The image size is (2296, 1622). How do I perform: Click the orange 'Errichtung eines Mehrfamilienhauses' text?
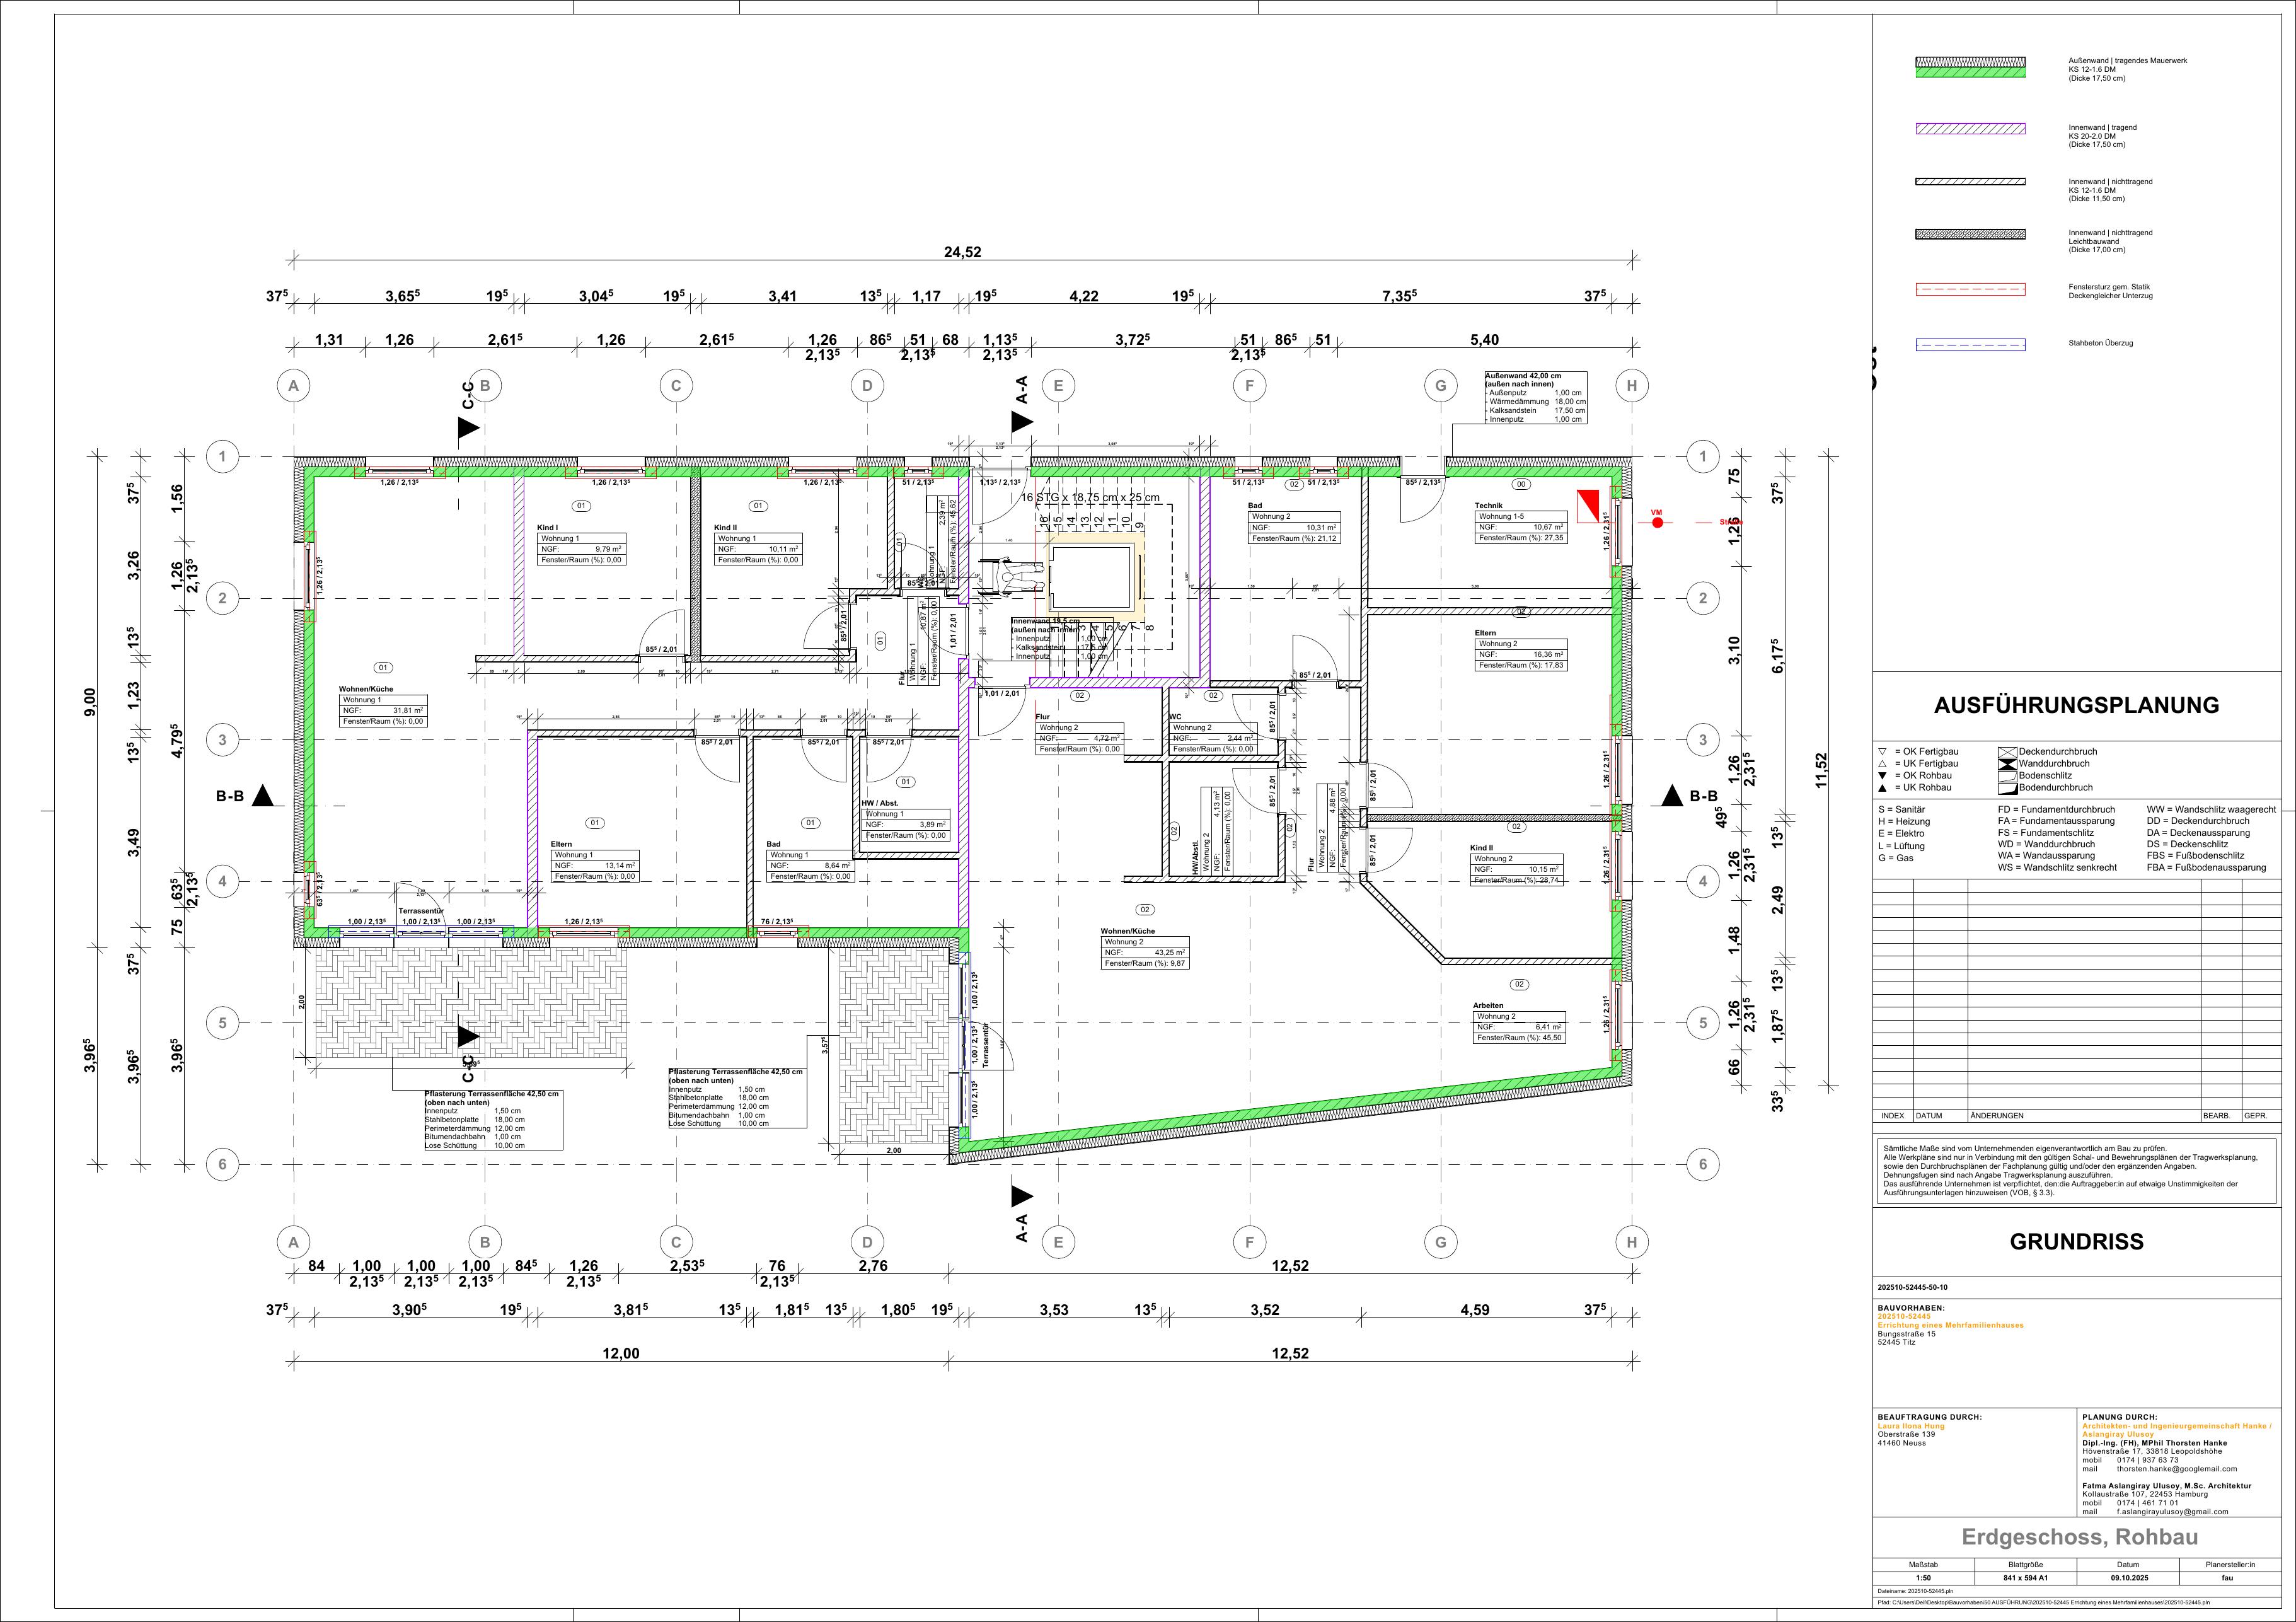(x=1950, y=1325)
